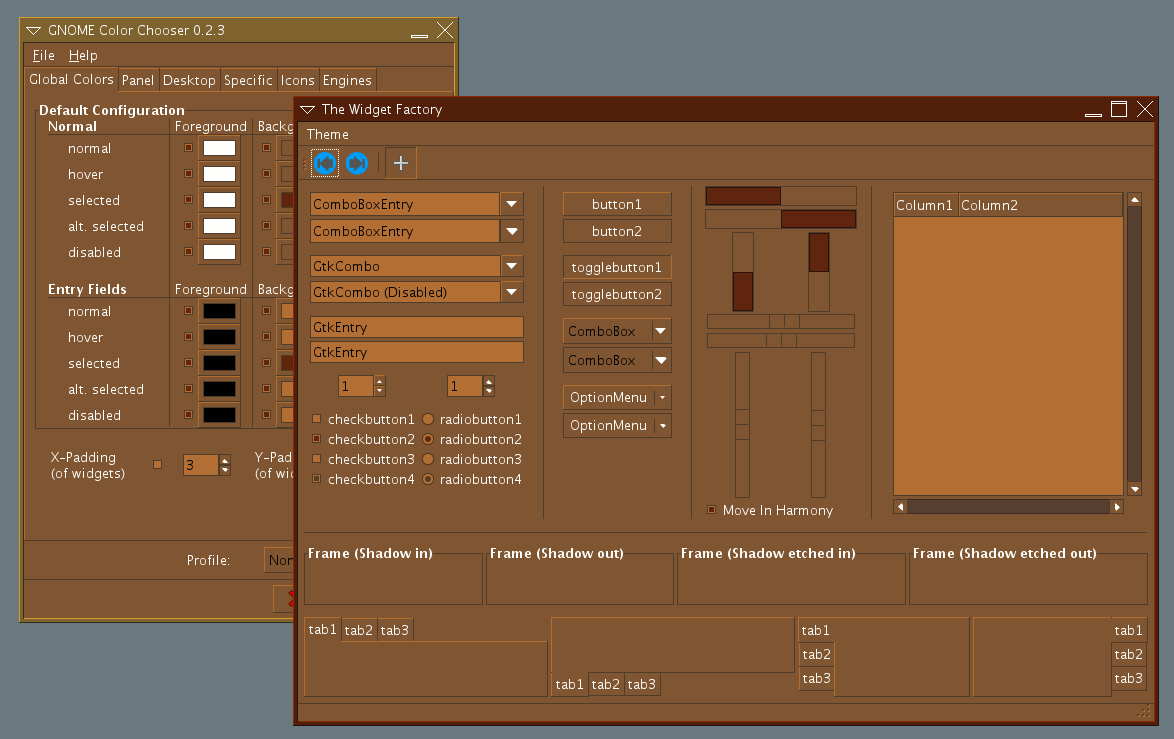The height and width of the screenshot is (739, 1174).
Task: Increment the X-Padding spin value
Action: [225, 460]
